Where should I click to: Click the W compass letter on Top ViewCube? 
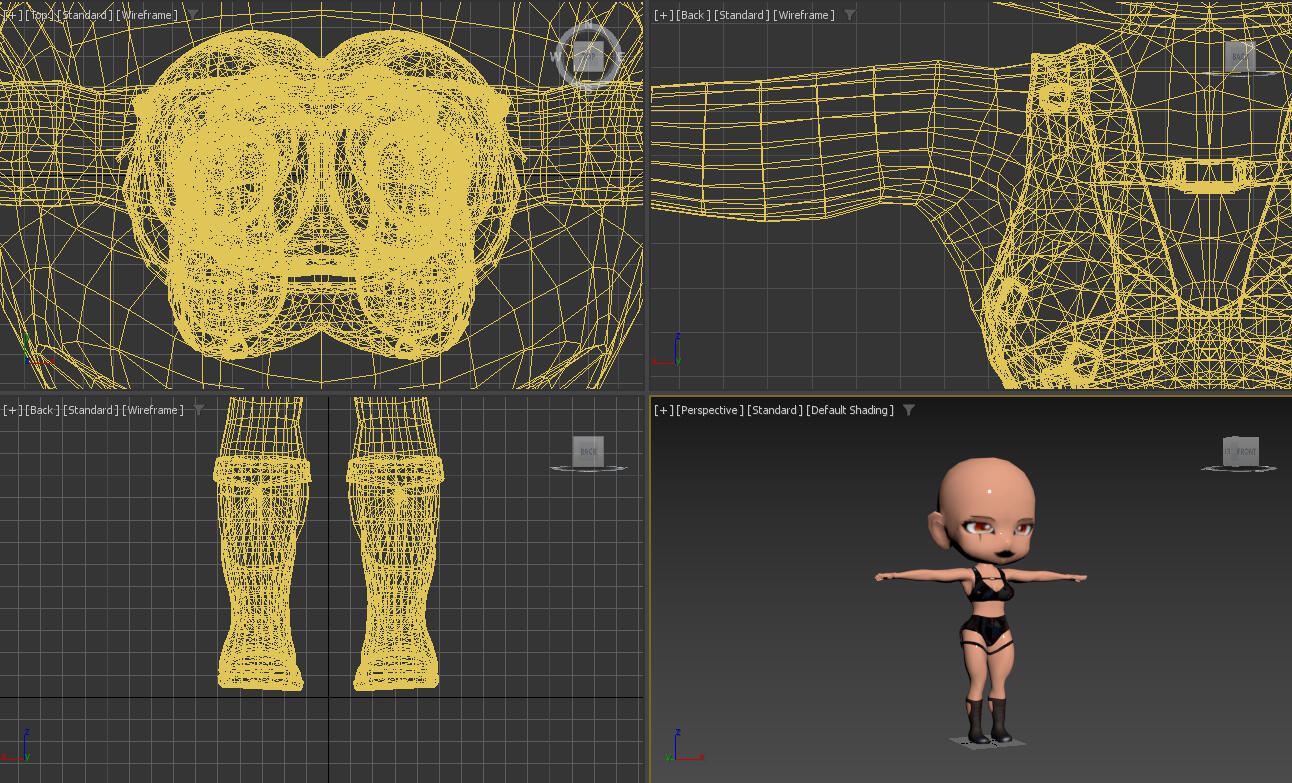pyautogui.click(x=555, y=57)
